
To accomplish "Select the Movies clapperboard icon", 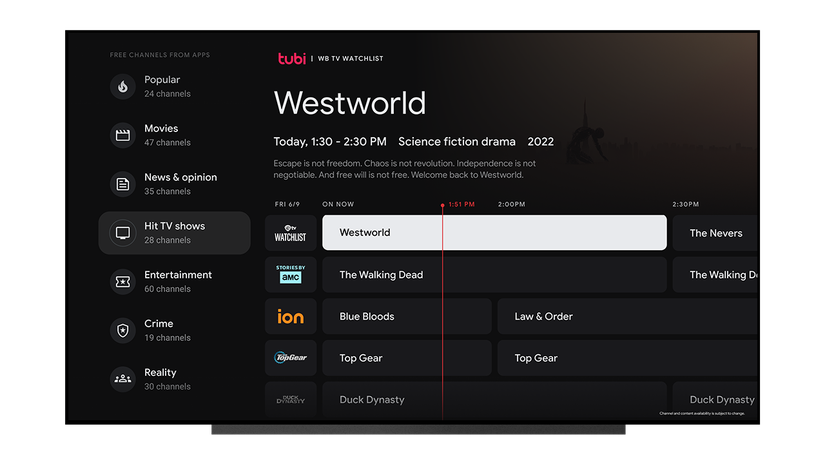I will 123,135.
